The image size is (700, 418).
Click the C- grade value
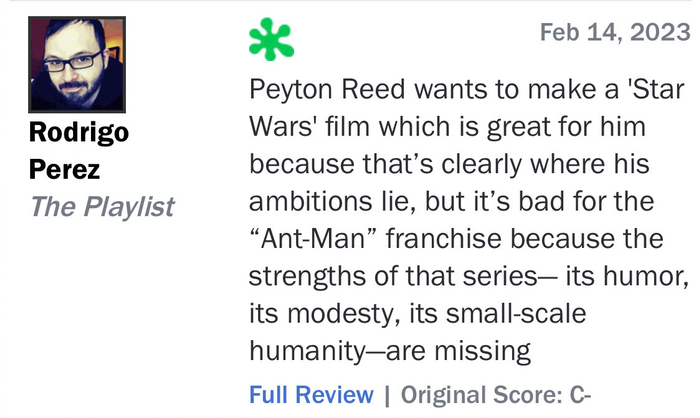[581, 394]
